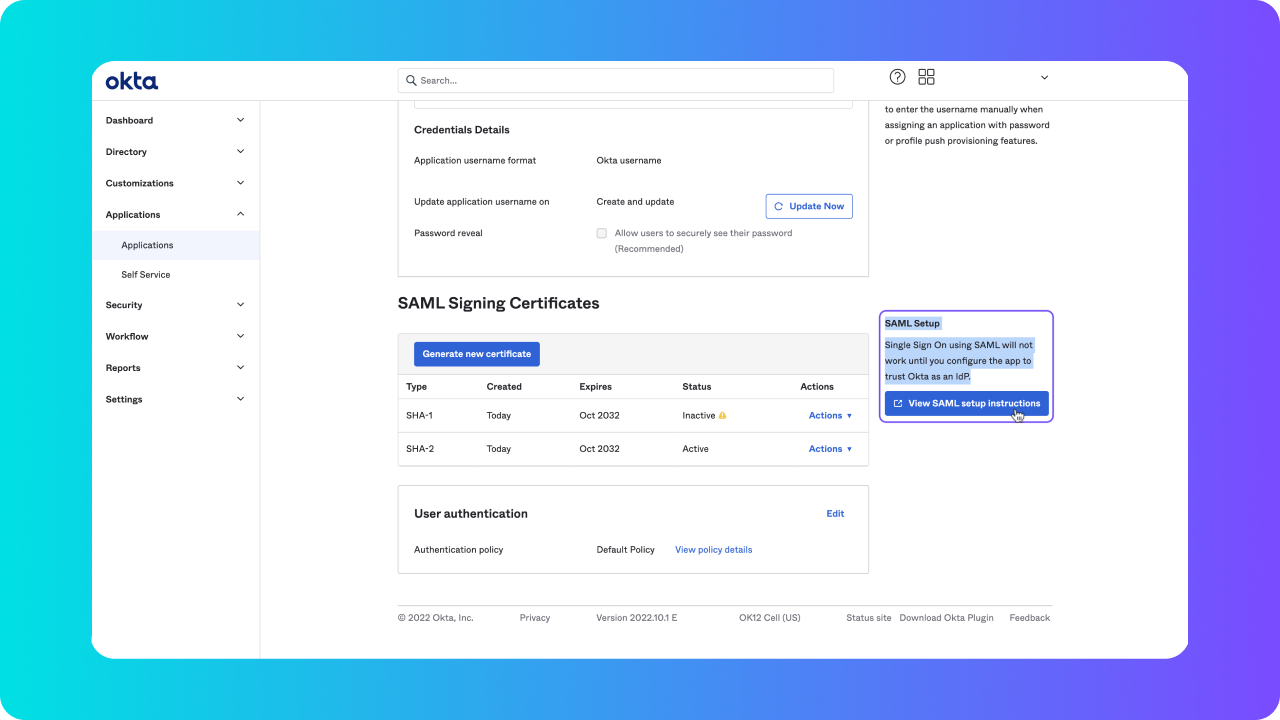The width and height of the screenshot is (1280, 720).
Task: Expand the Directory menu chevron
Action: [240, 152]
